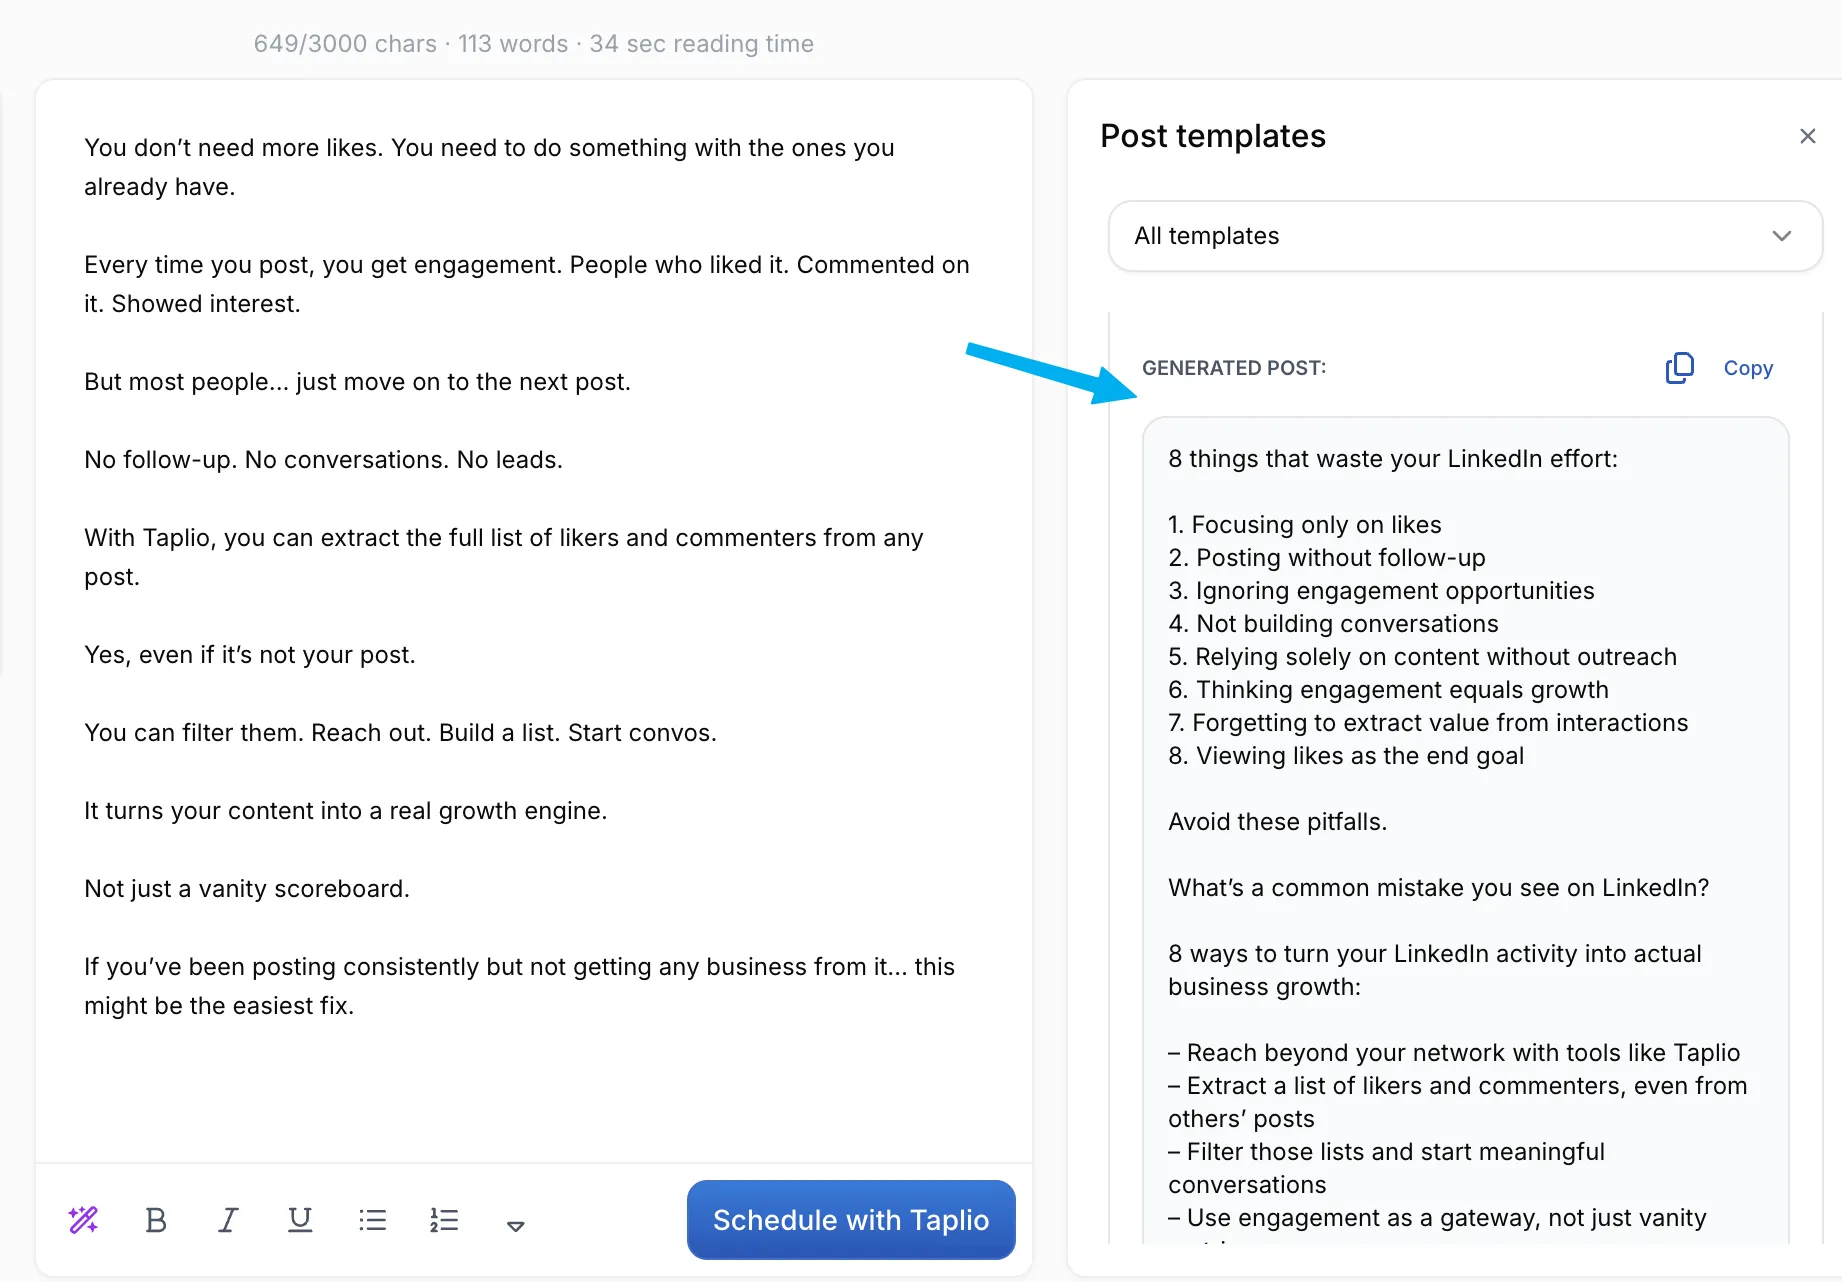Click "Not just a vanity scoreboard."

[x=247, y=889]
